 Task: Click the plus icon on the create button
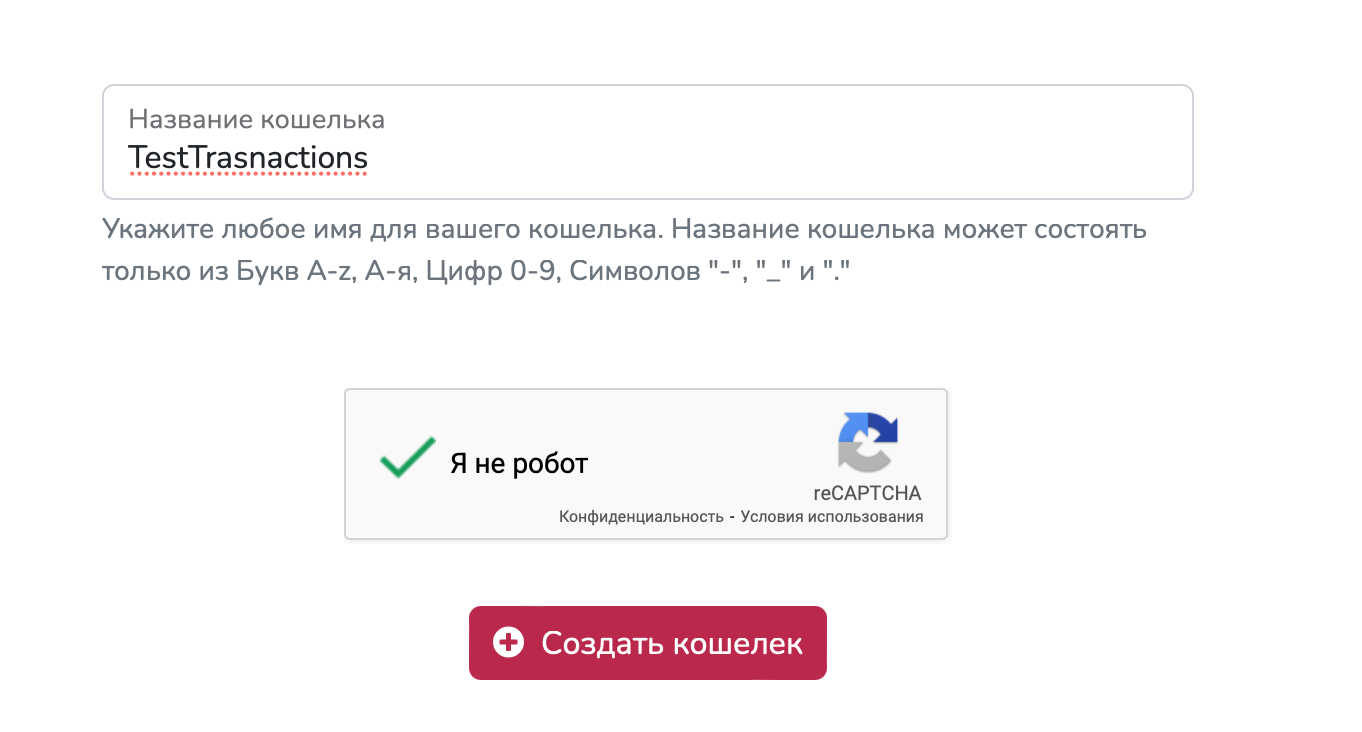point(509,643)
